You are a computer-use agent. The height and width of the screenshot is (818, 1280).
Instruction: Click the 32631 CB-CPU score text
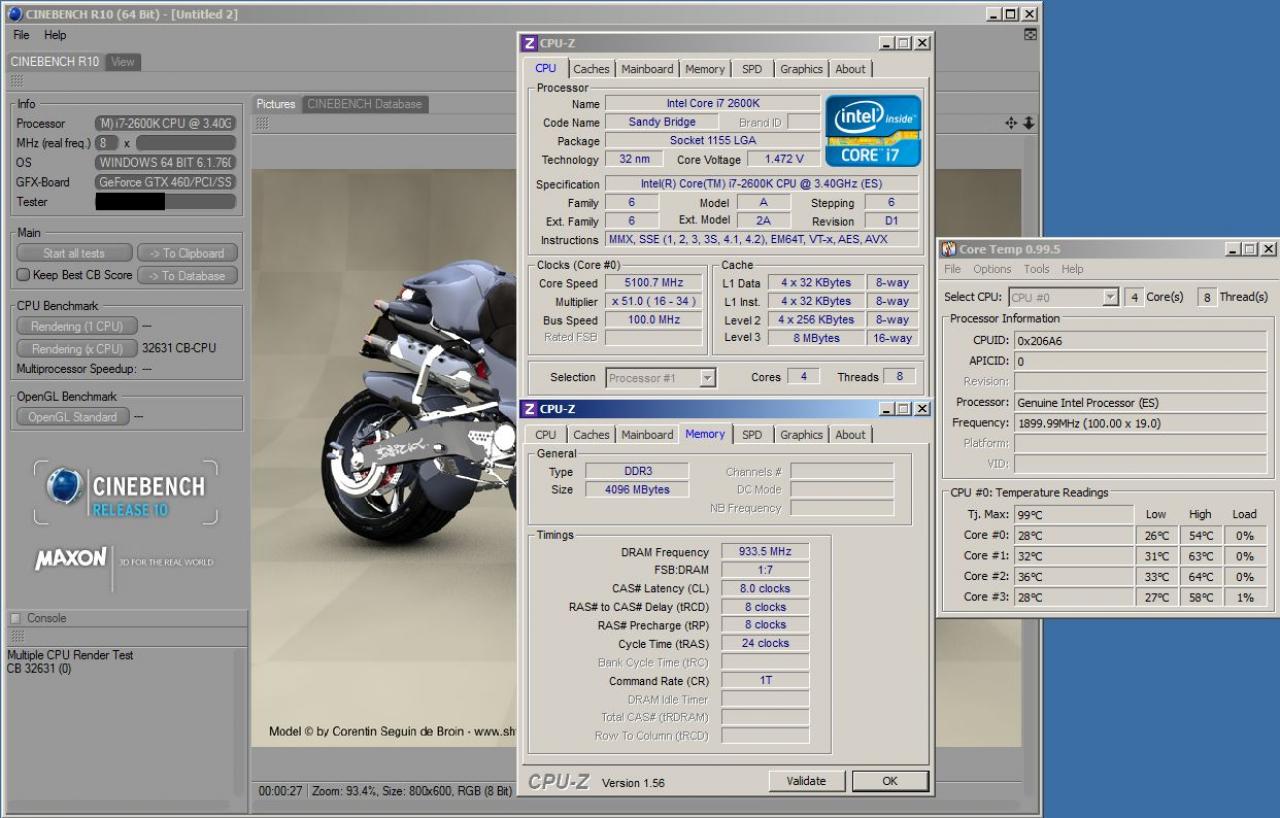pos(180,348)
